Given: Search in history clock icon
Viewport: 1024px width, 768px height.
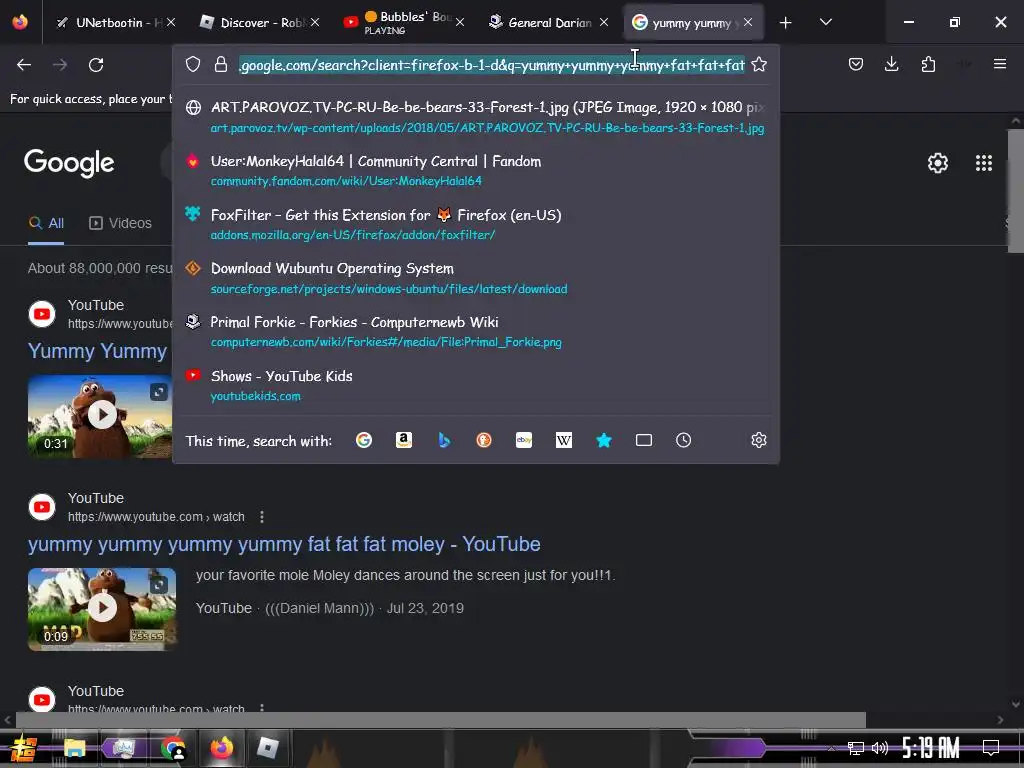Looking at the screenshot, I should 683,440.
